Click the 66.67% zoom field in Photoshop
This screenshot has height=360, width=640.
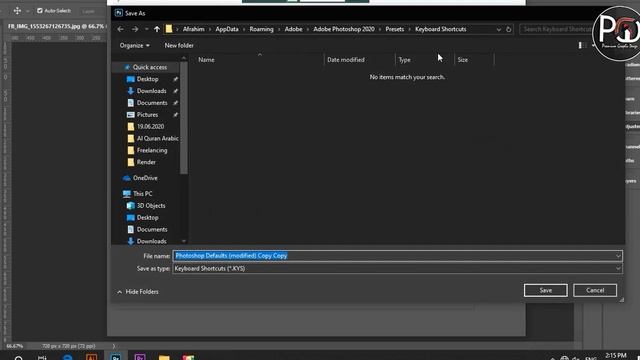15,346
